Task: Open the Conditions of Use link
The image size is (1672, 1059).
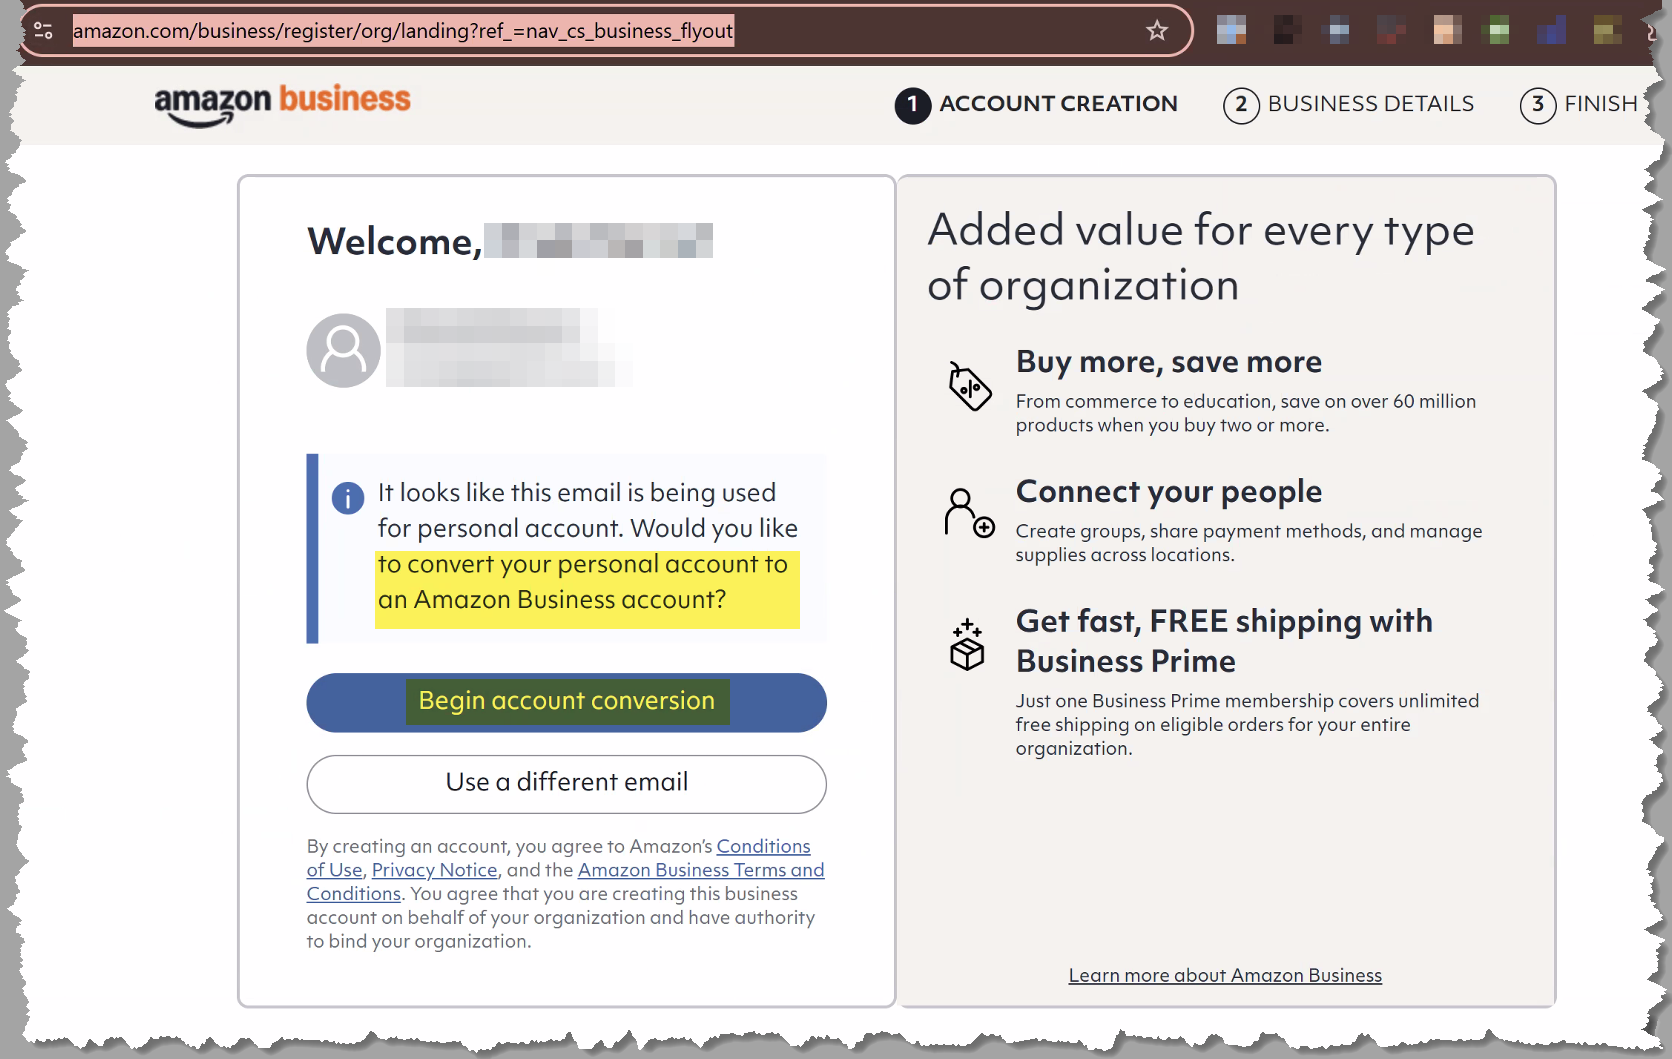Action: [763, 846]
